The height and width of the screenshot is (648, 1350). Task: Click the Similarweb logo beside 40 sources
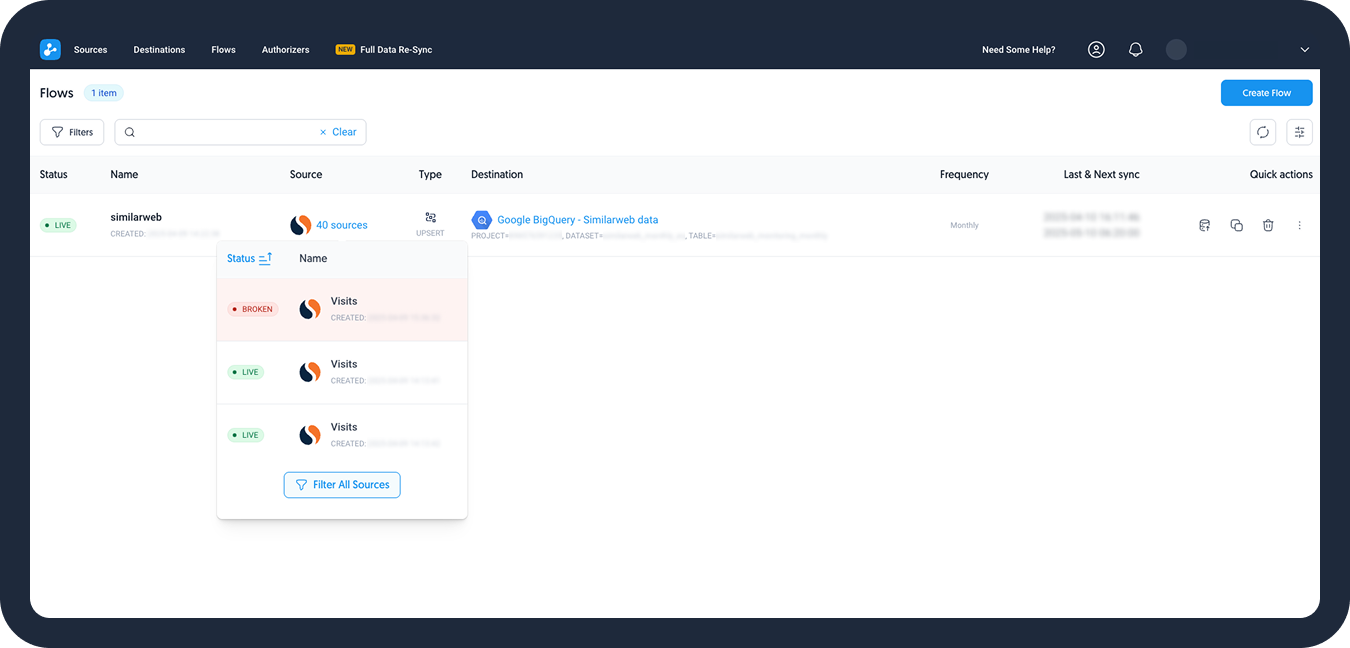(x=300, y=225)
